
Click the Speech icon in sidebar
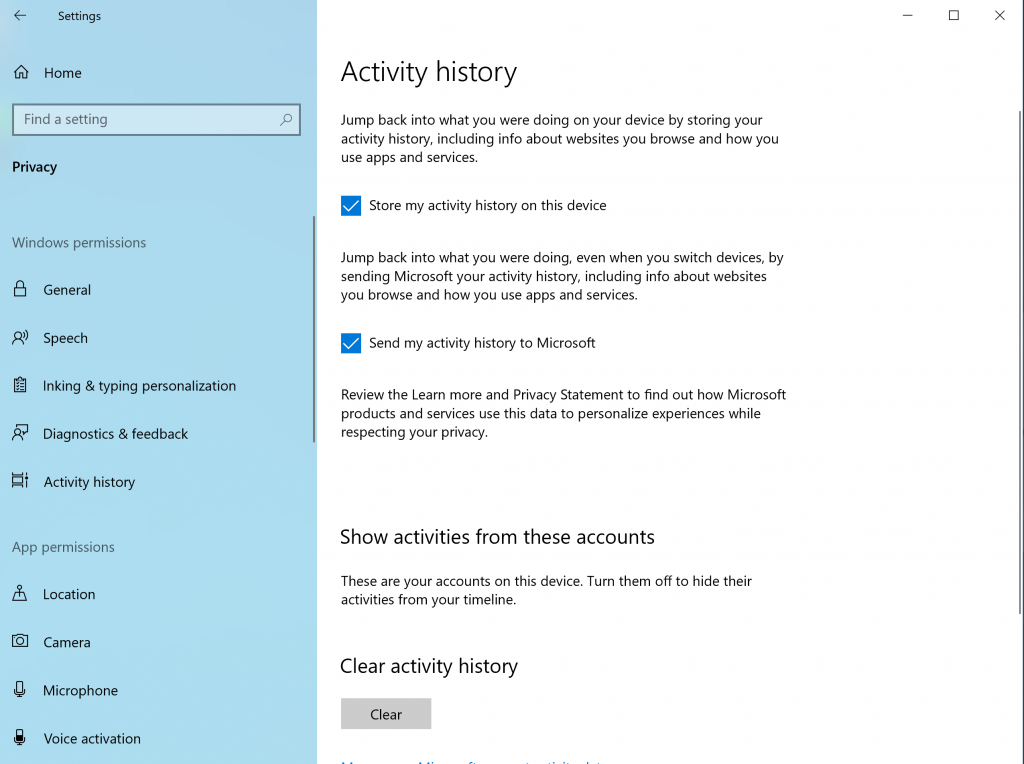[x=20, y=338]
